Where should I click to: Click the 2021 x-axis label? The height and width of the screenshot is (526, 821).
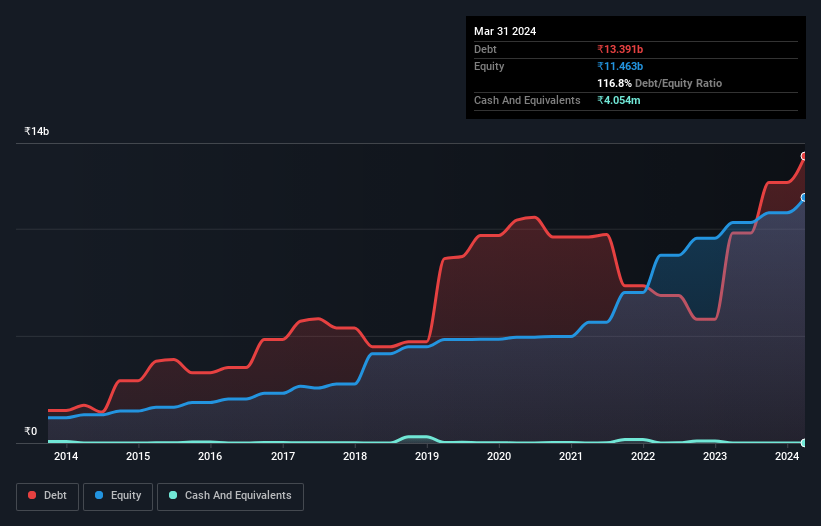[571, 456]
